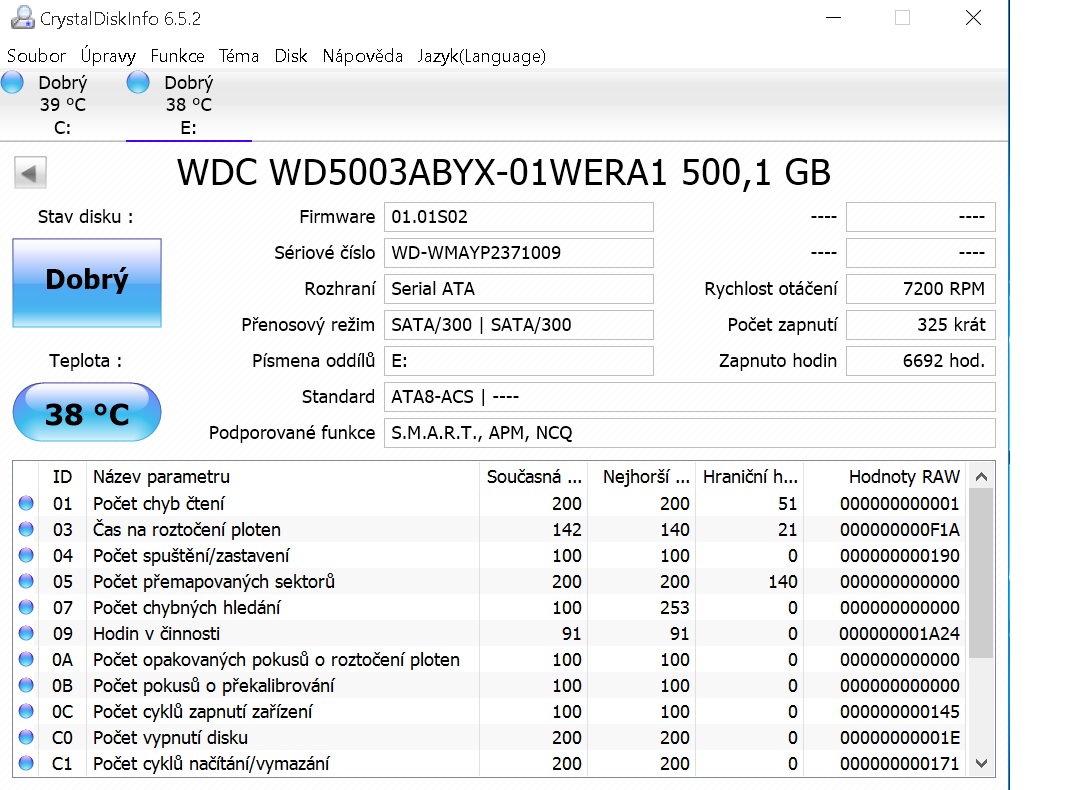Switch to the E: drive tab at 38 °C

click(189, 105)
